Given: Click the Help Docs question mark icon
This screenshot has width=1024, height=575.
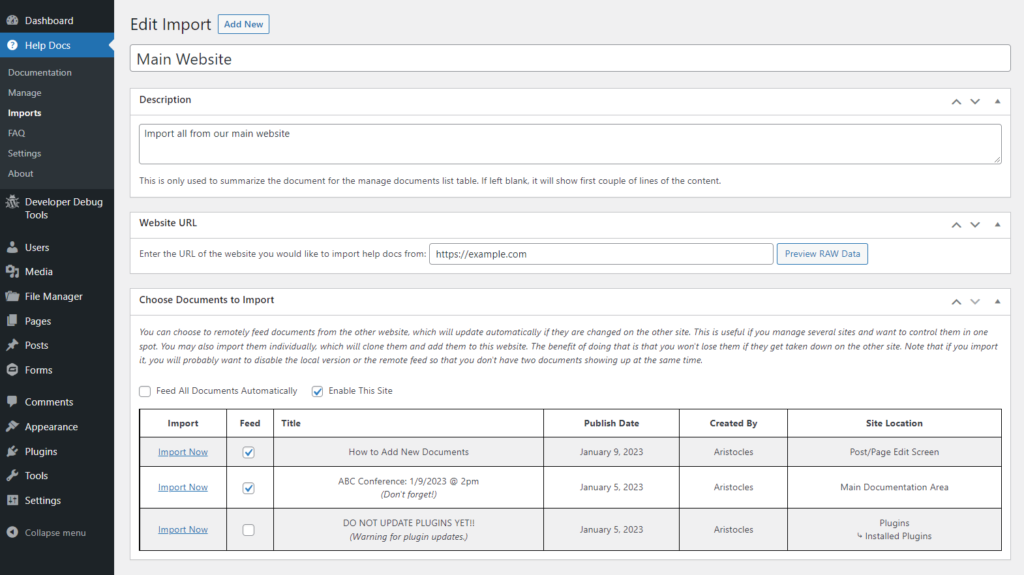Looking at the screenshot, I should pyautogui.click(x=12, y=45).
